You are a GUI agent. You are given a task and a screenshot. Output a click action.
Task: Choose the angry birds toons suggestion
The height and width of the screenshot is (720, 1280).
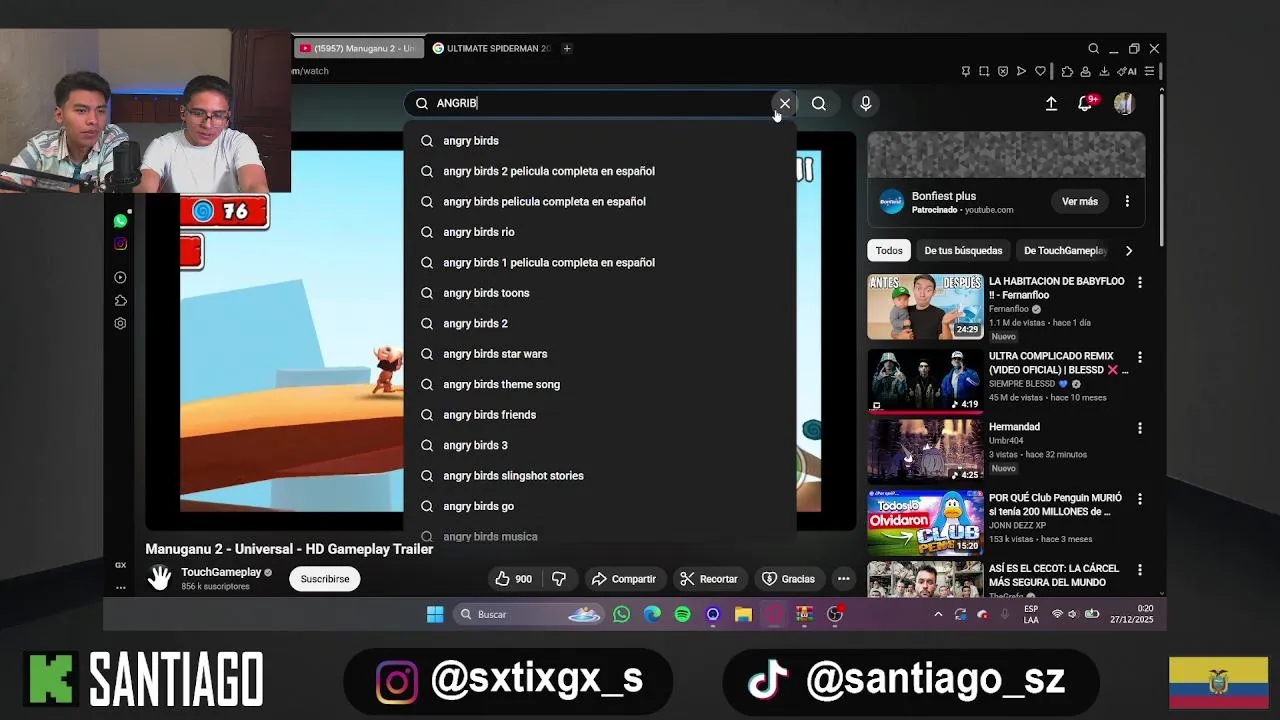coord(600,293)
